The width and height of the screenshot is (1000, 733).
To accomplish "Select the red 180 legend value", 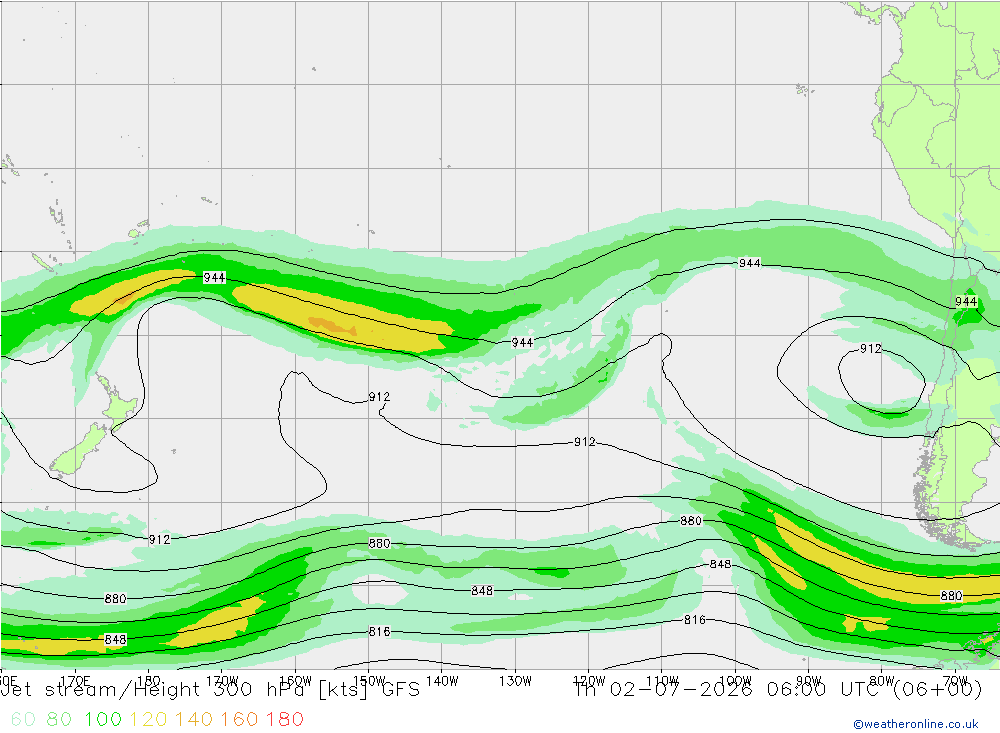I will [x=284, y=720].
